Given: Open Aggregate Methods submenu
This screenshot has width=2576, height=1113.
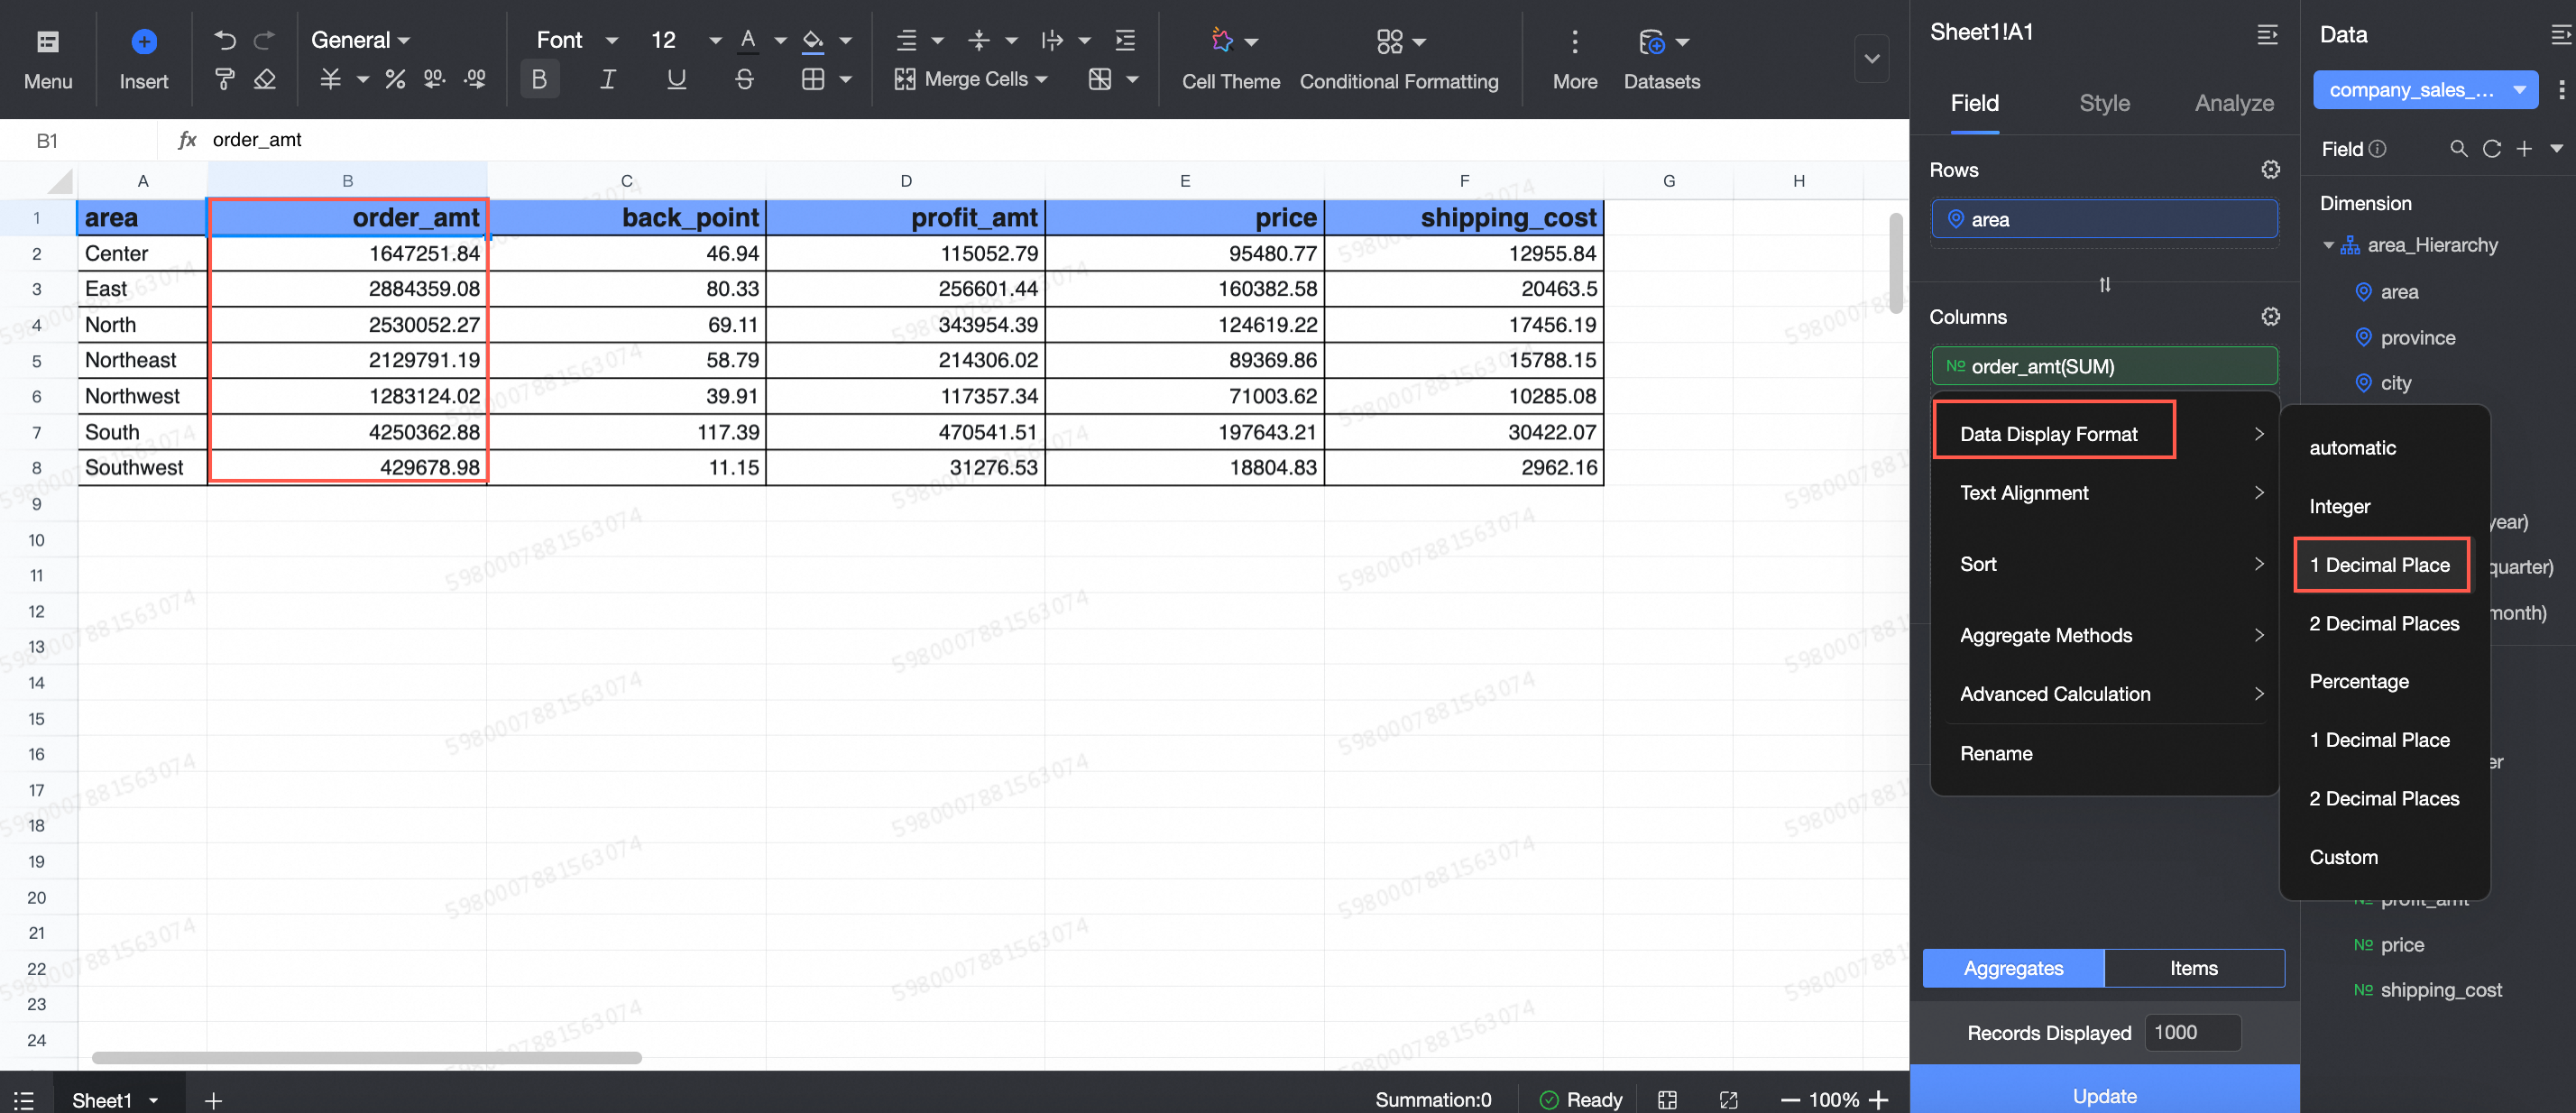Looking at the screenshot, I should pyautogui.click(x=2104, y=635).
